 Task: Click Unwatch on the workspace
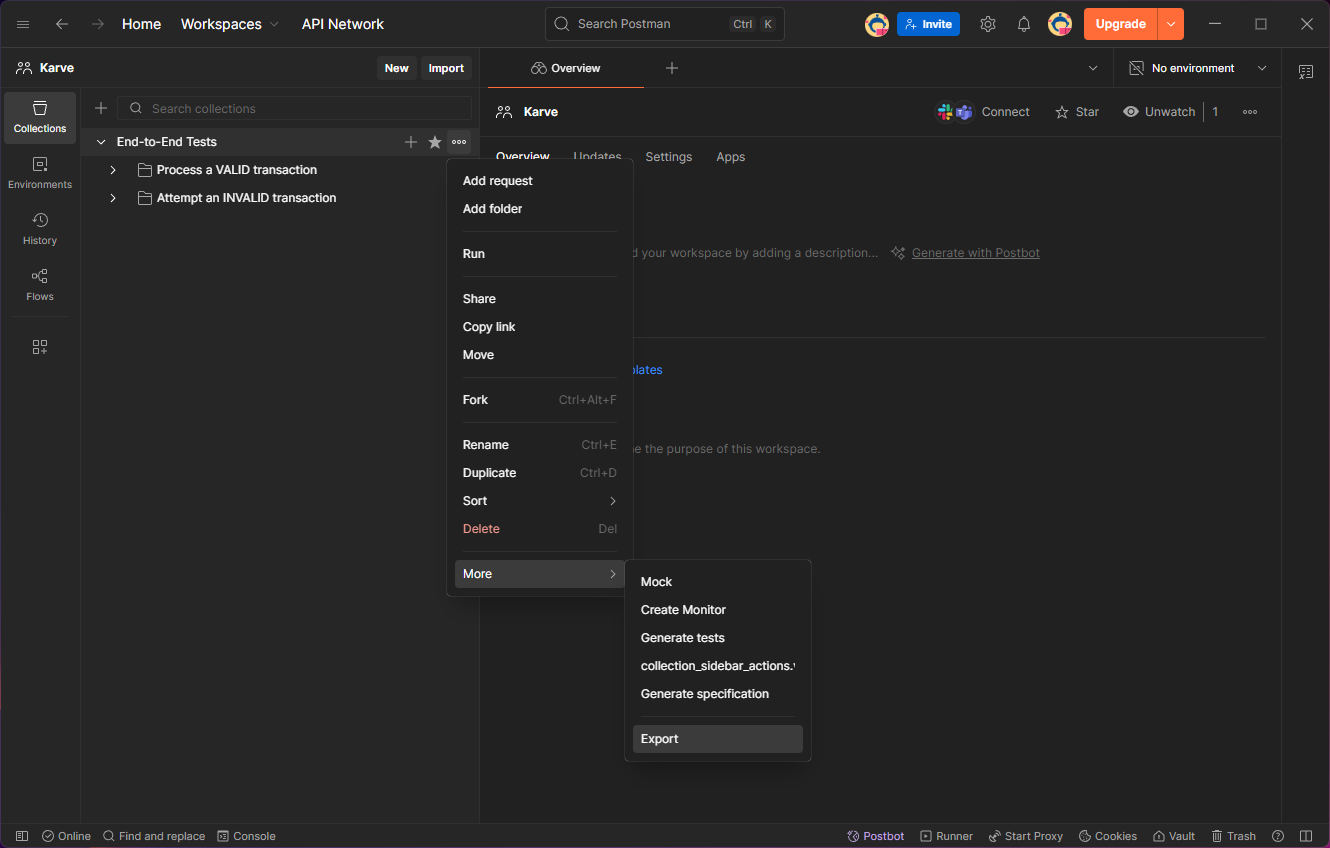pos(1159,112)
